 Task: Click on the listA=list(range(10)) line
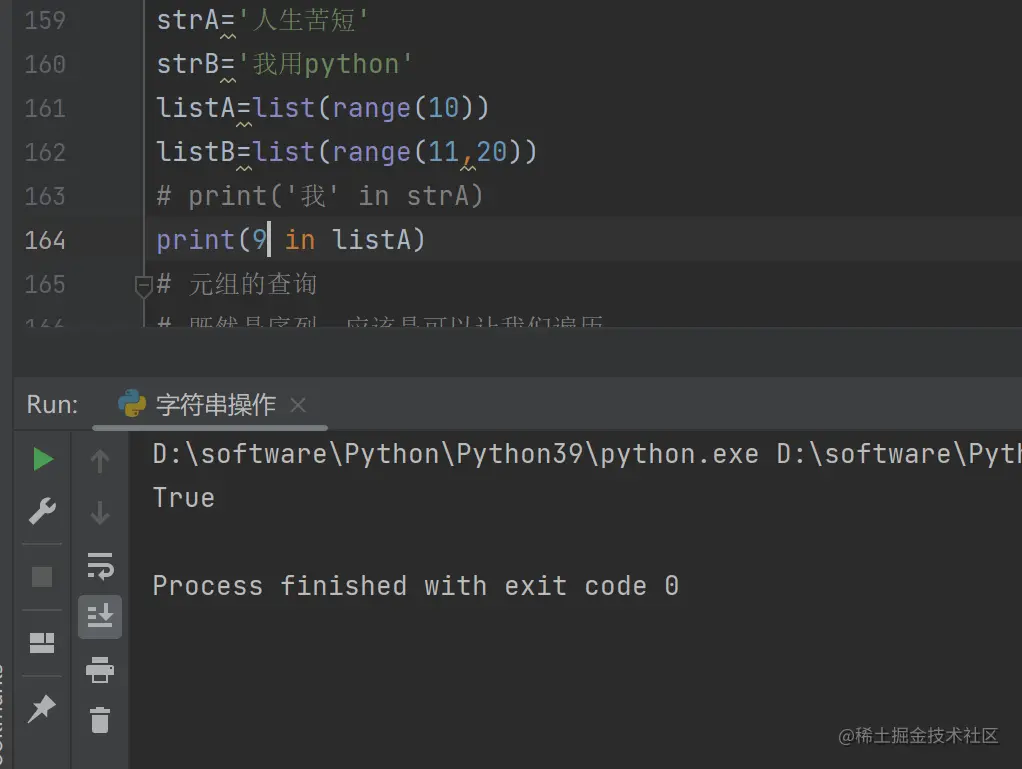[323, 108]
